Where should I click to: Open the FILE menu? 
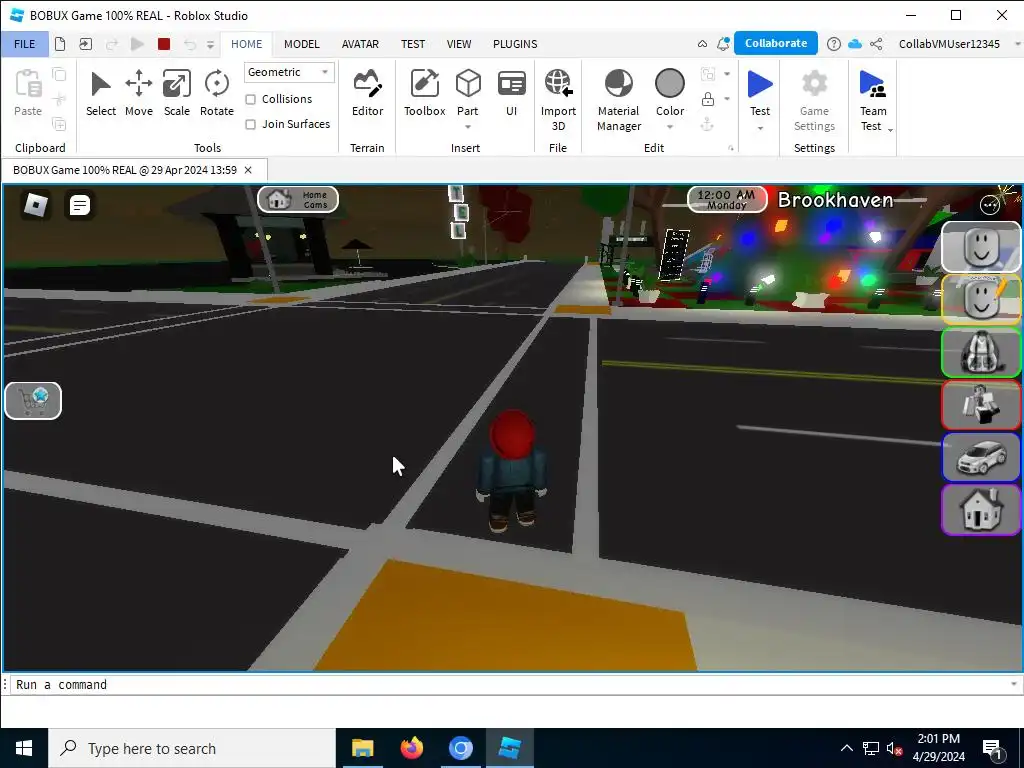25,44
